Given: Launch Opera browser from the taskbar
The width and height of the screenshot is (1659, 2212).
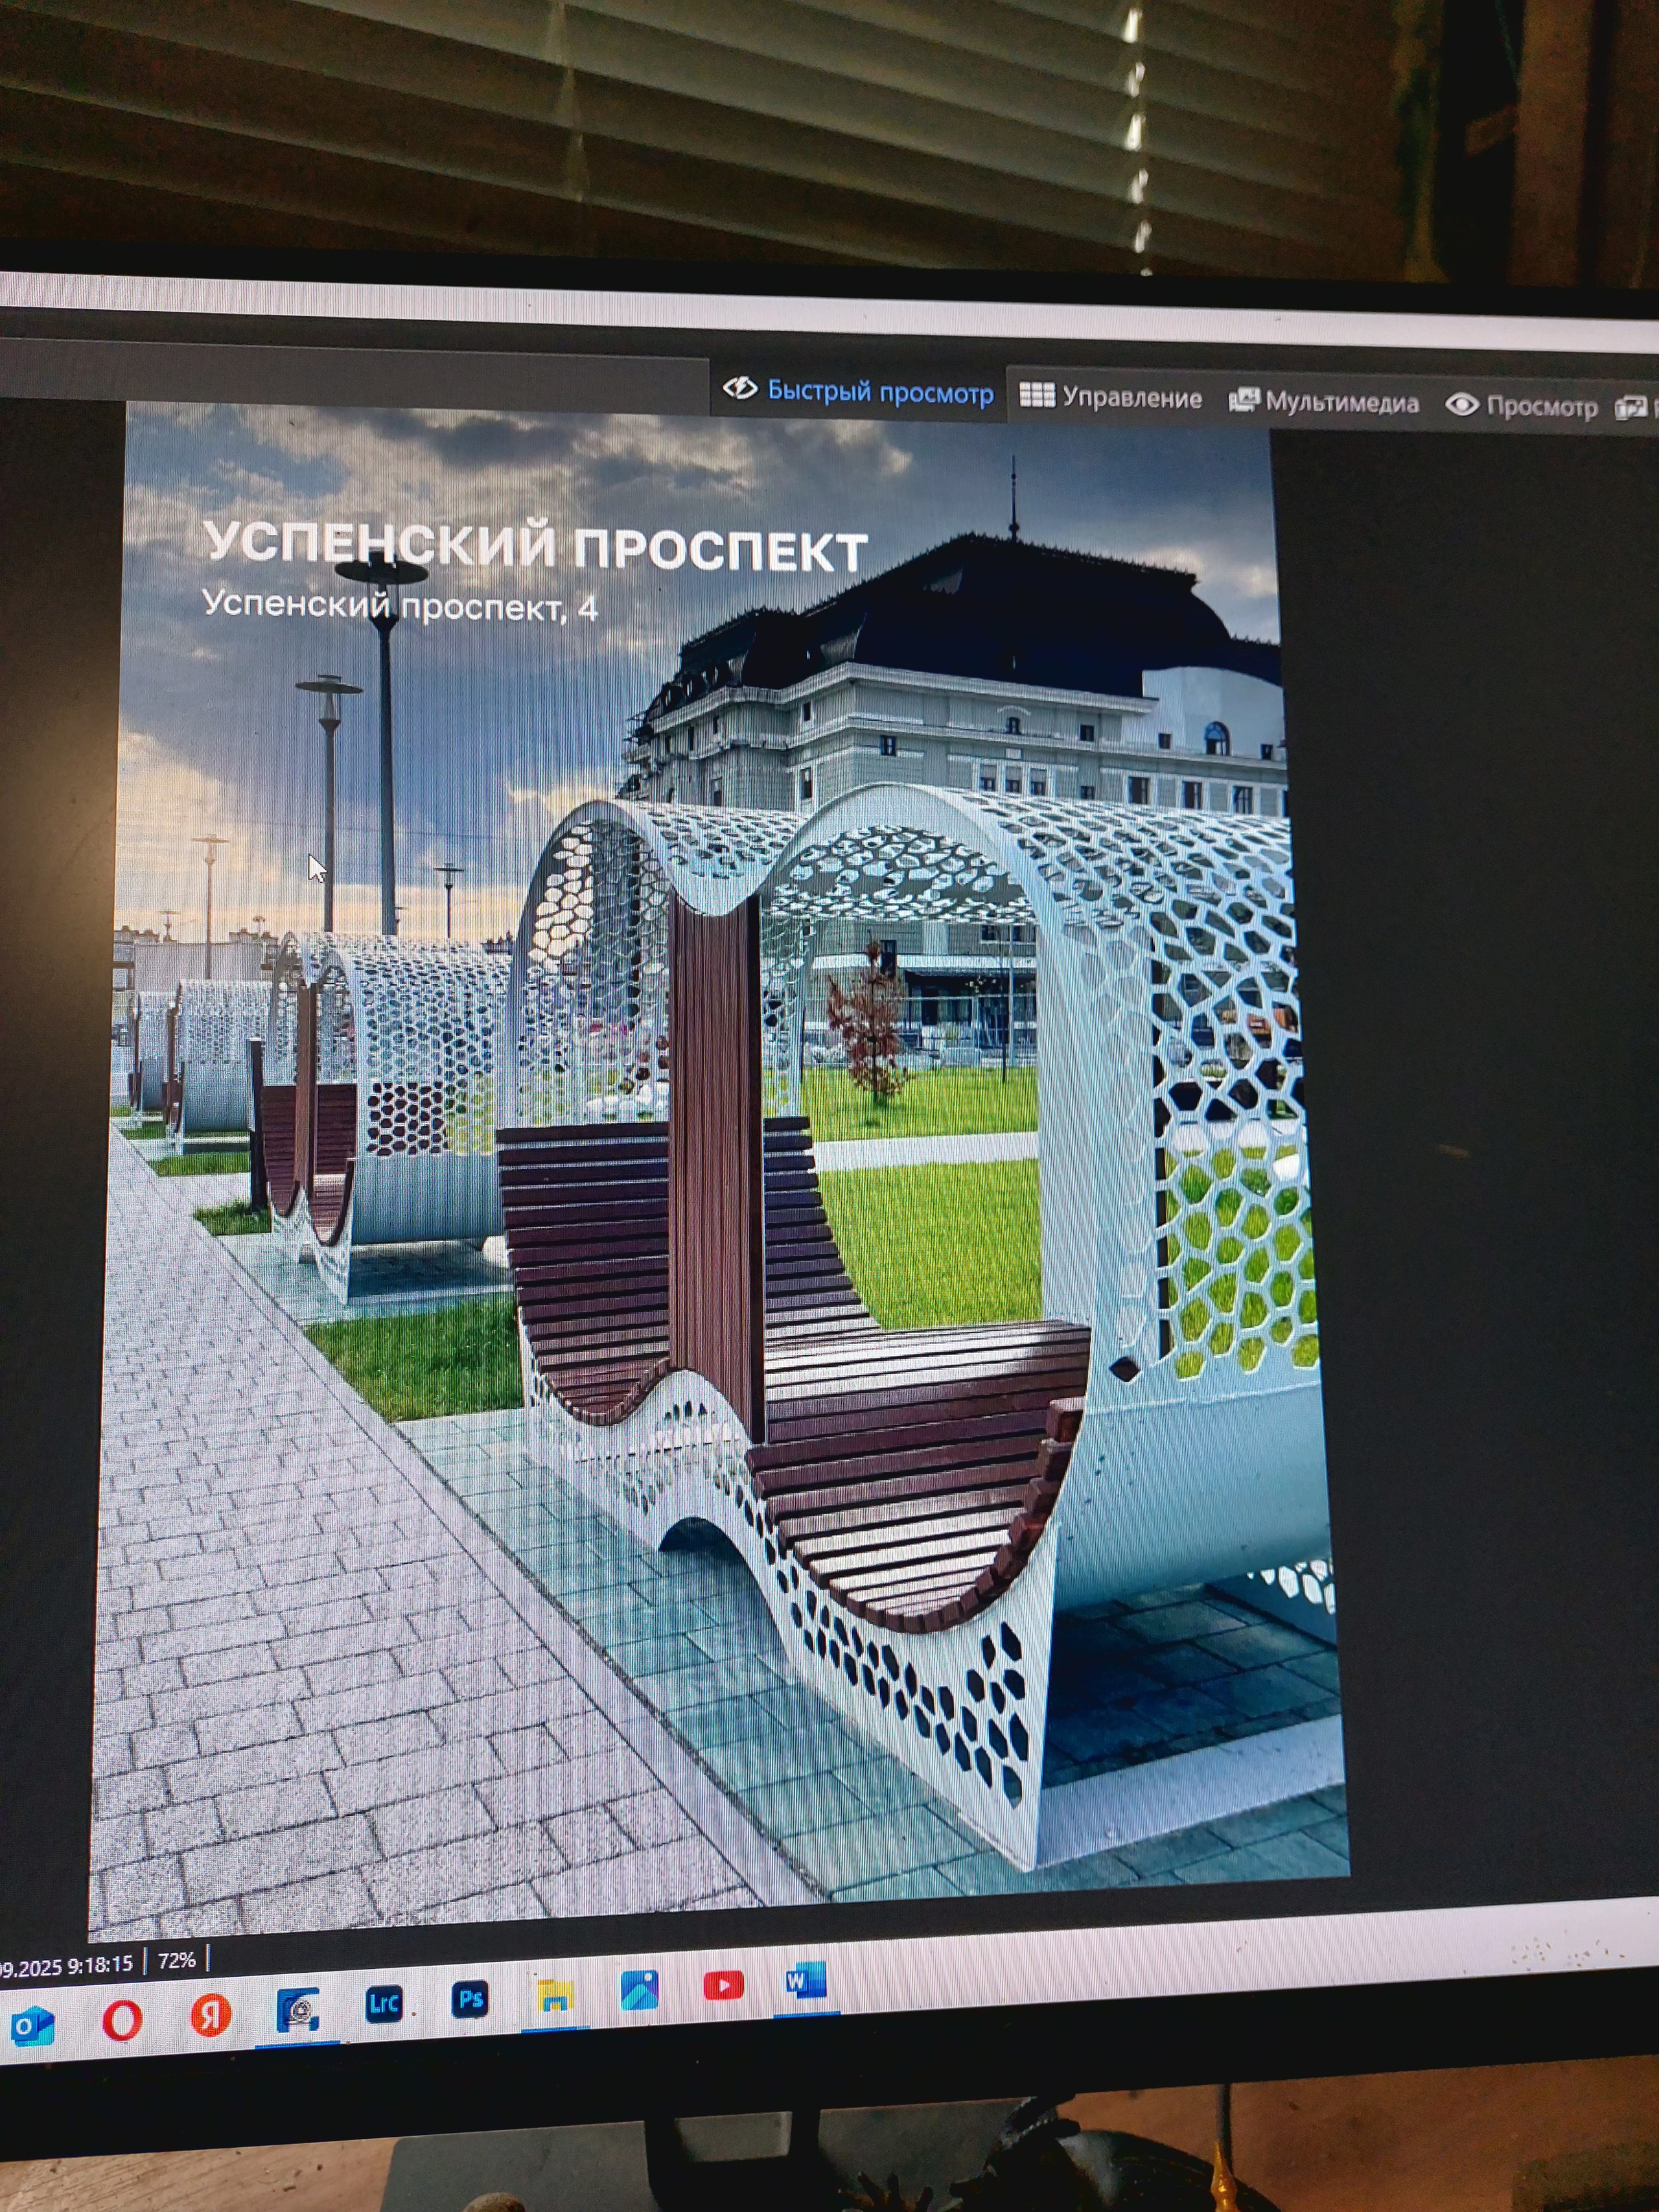Looking at the screenshot, I should pos(122,2021).
